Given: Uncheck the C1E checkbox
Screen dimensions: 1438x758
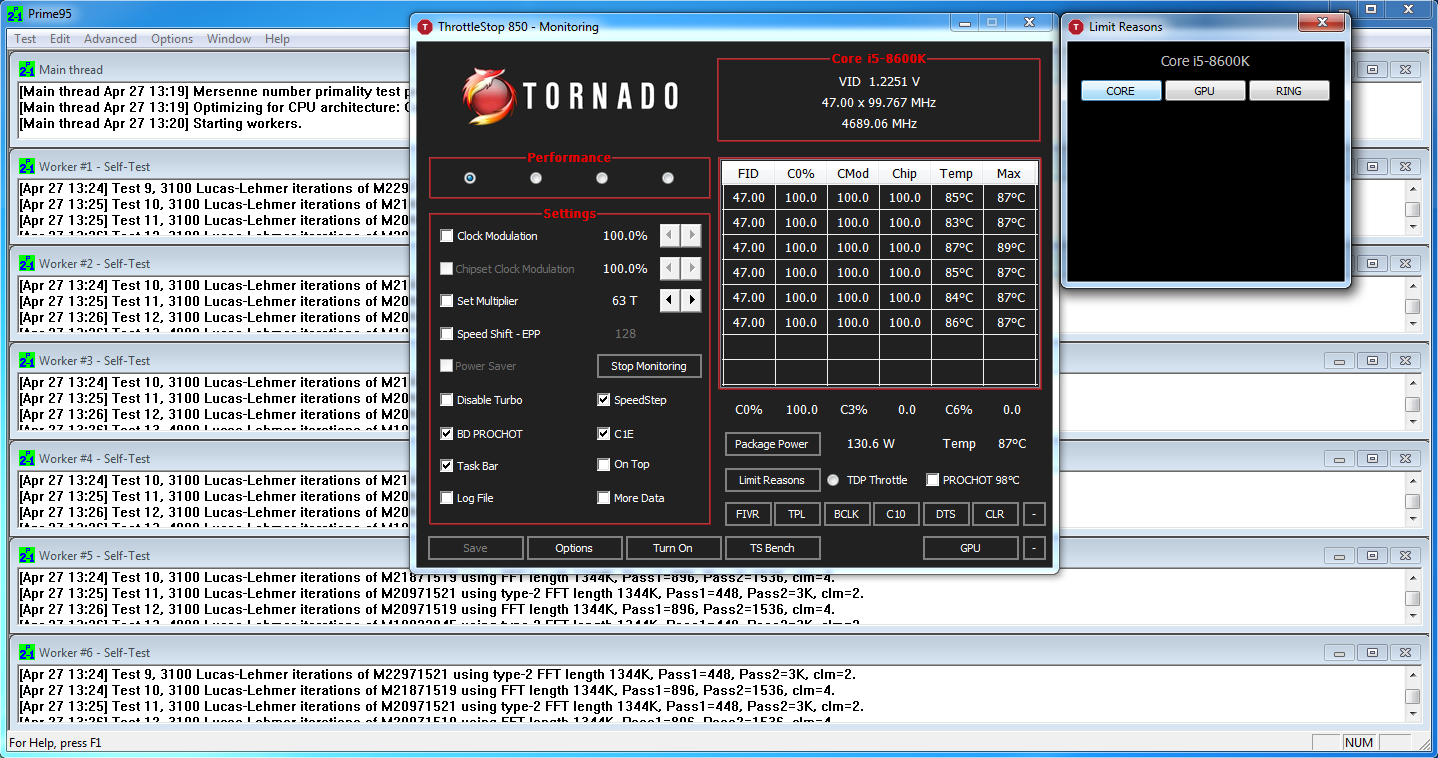Looking at the screenshot, I should click(x=604, y=434).
